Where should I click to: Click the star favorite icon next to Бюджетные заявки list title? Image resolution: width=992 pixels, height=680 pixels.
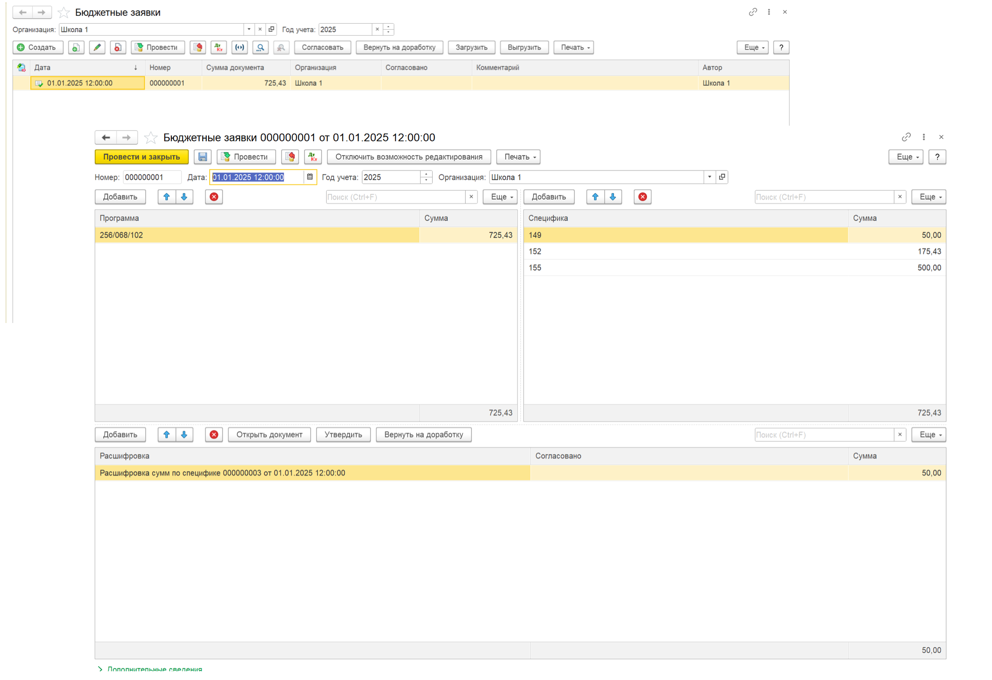coord(64,13)
